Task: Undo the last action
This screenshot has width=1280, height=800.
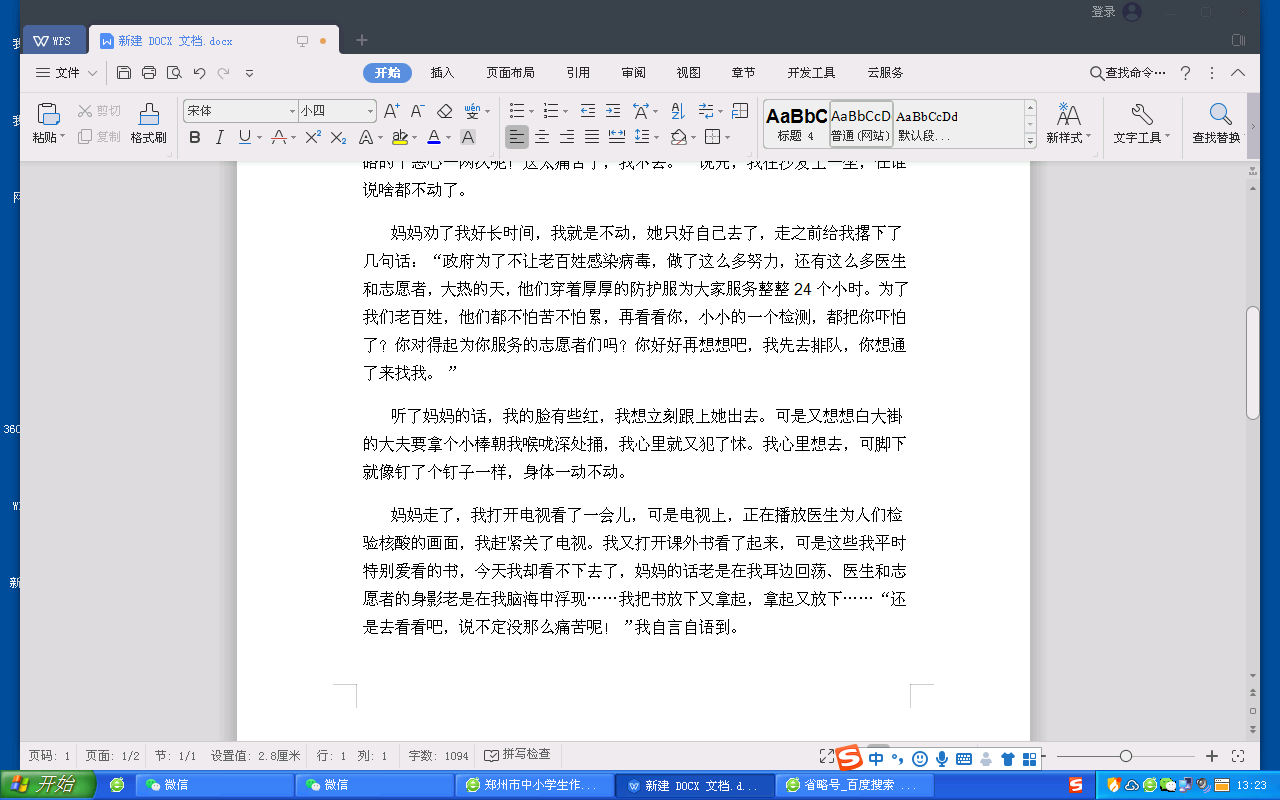Action: (x=199, y=73)
